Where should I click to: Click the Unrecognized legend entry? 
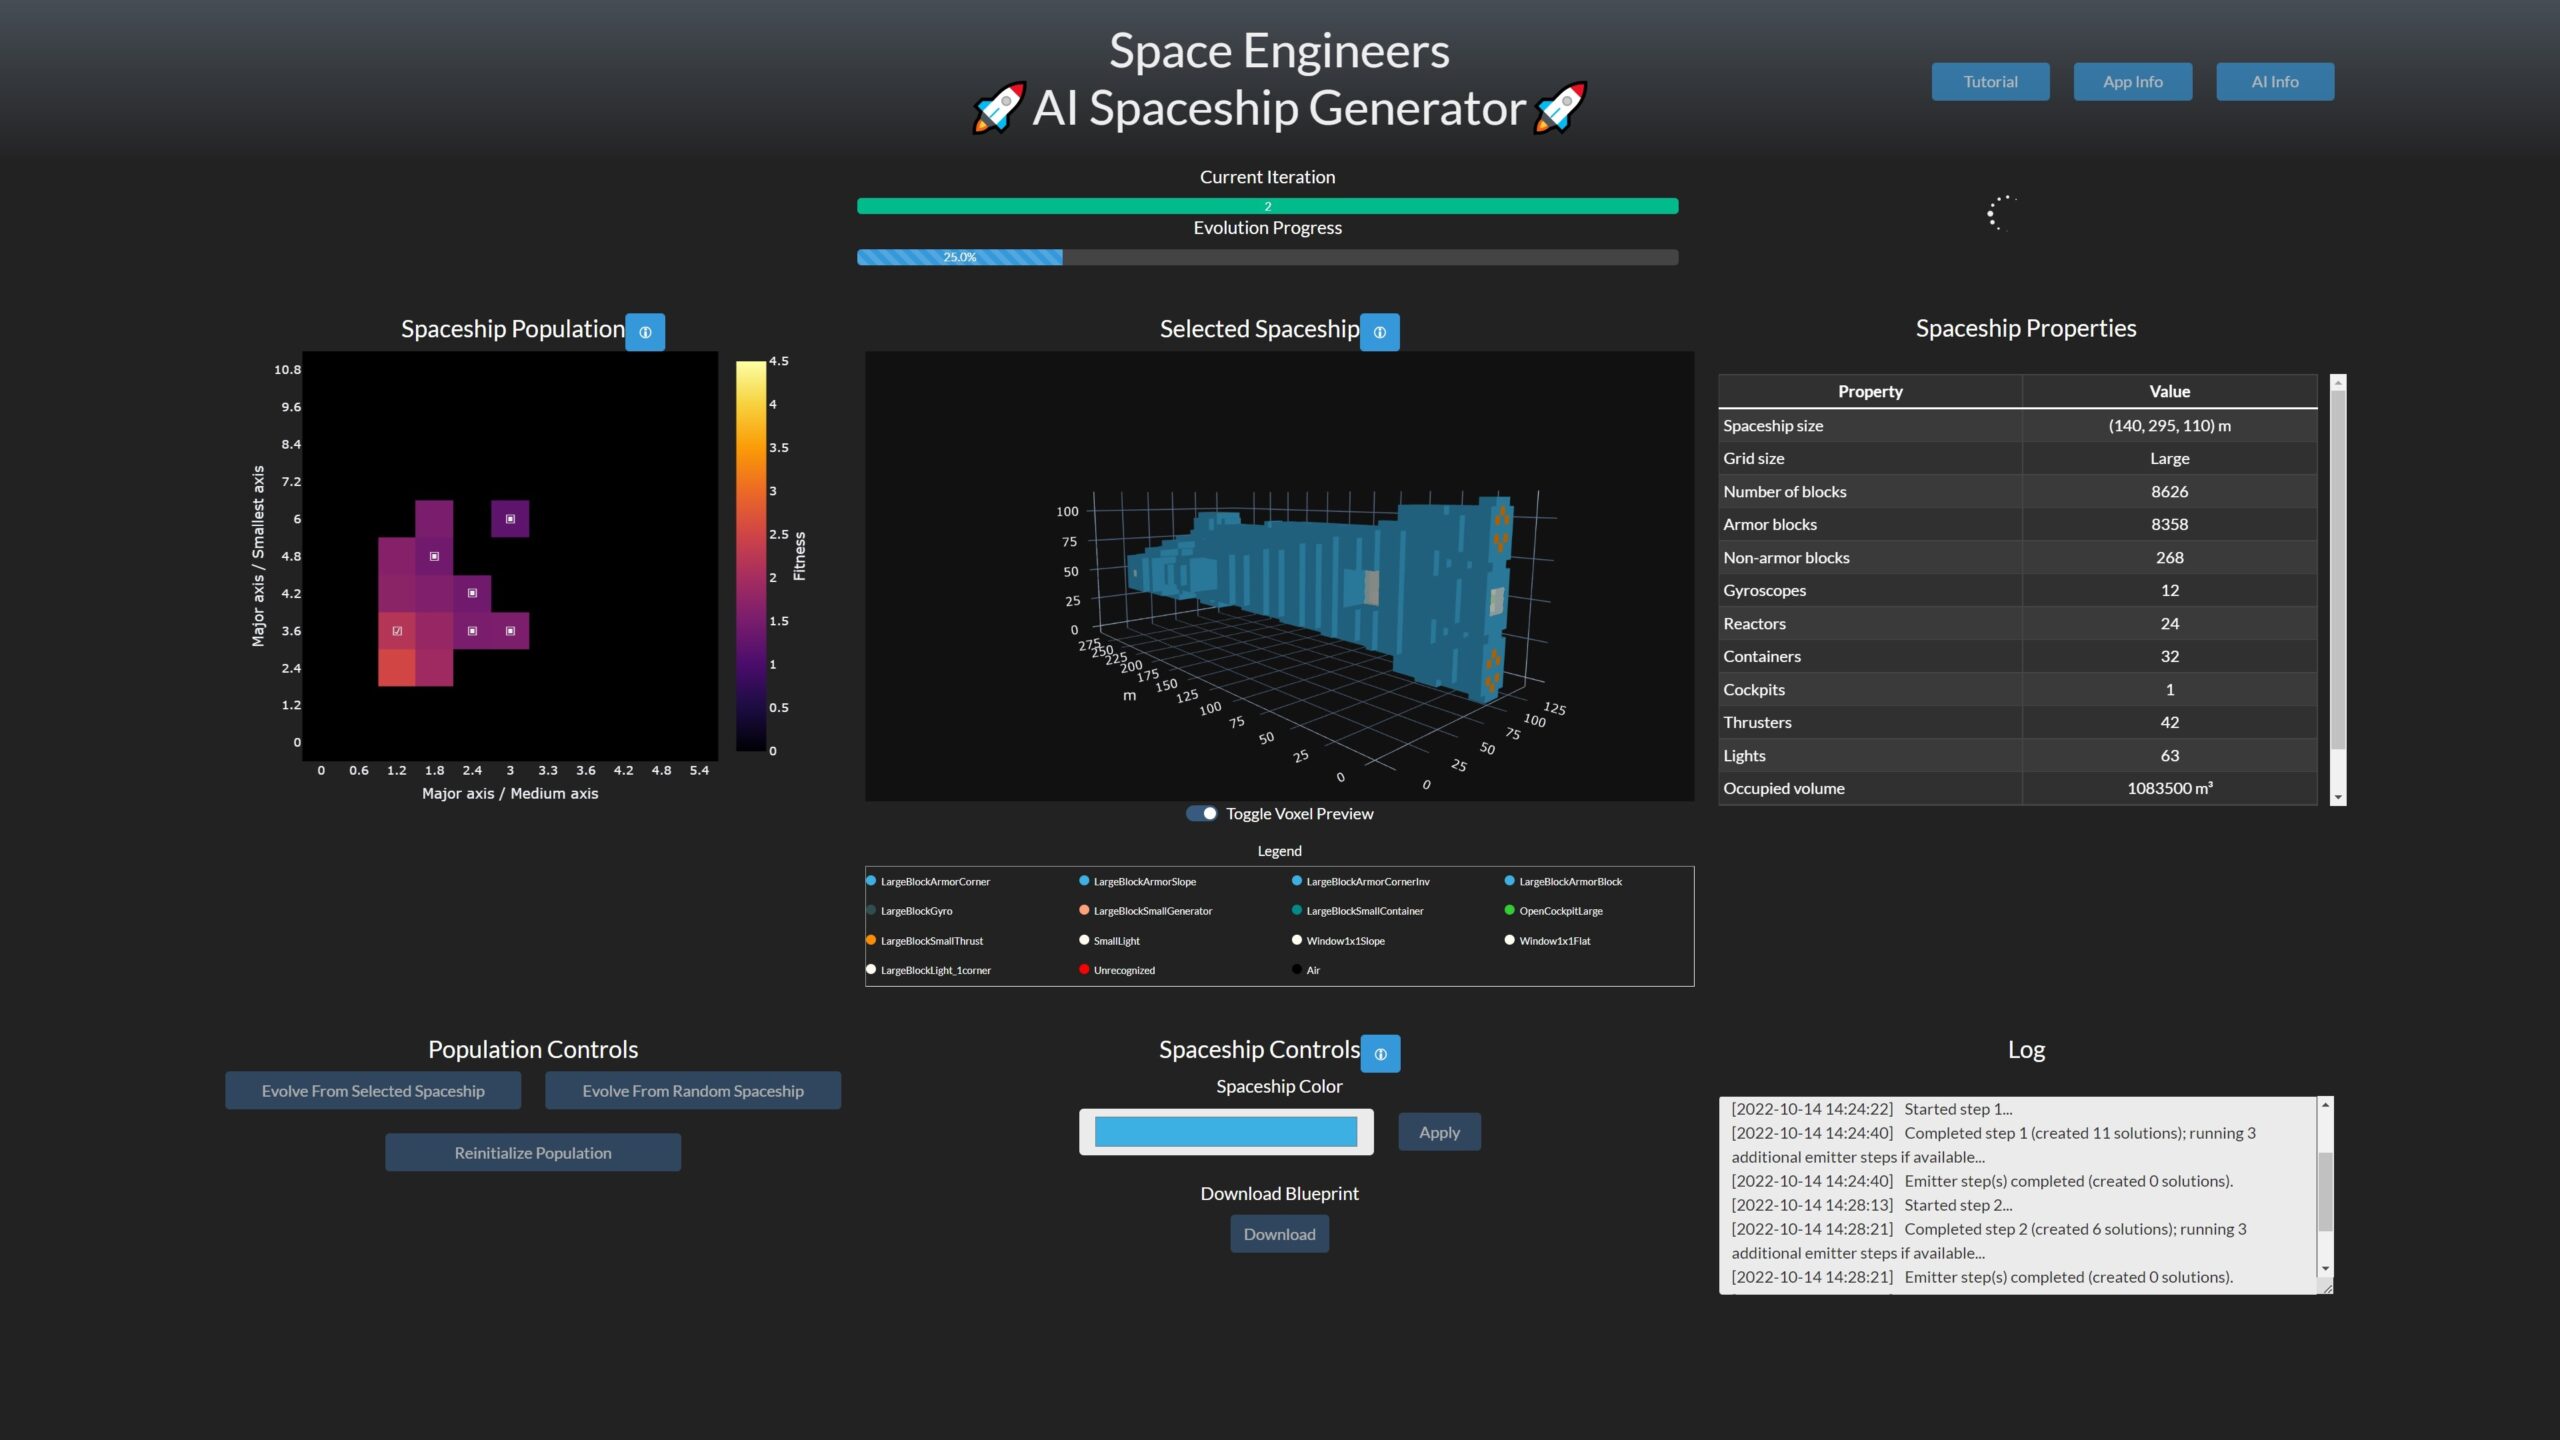click(1117, 970)
